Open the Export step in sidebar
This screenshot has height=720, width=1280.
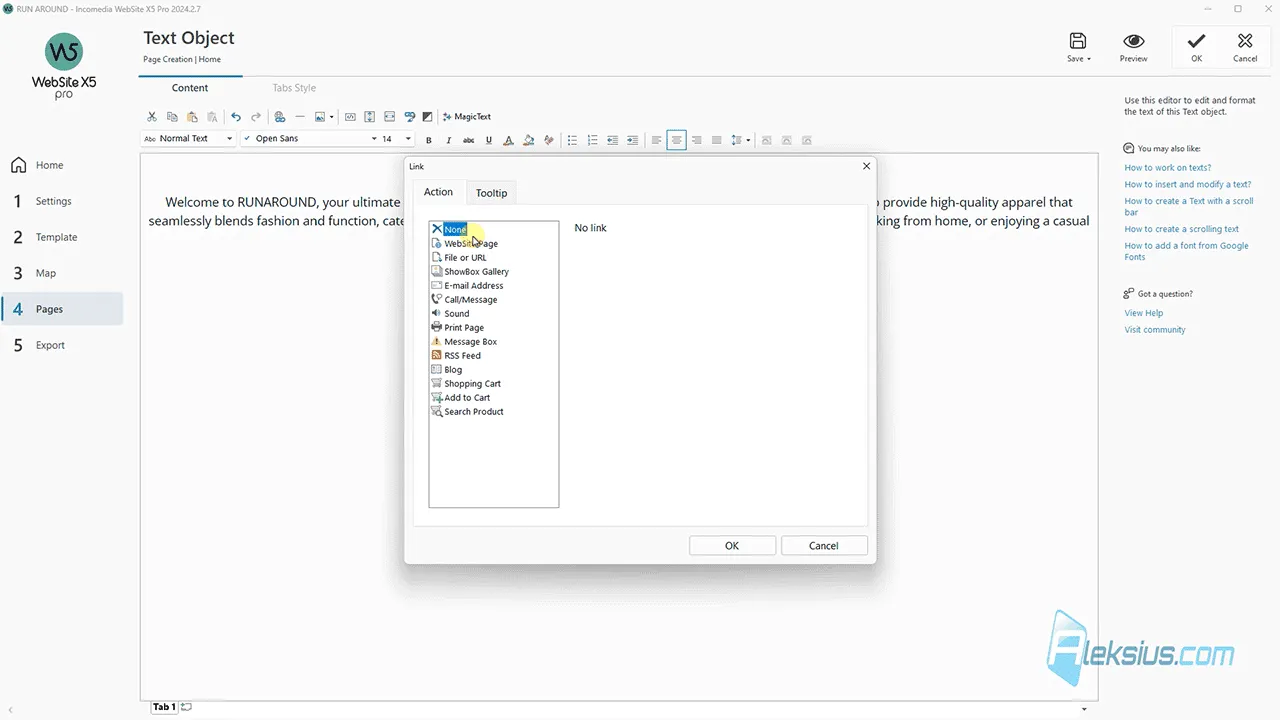click(x=62, y=345)
